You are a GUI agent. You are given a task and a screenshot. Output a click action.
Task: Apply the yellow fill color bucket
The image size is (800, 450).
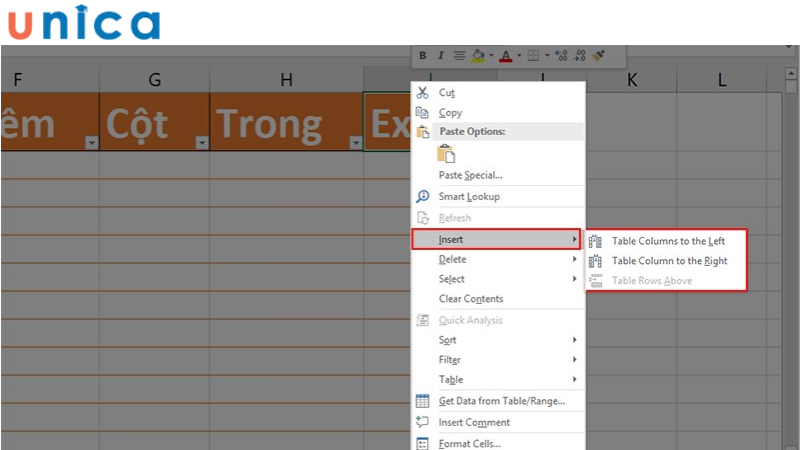tap(478, 56)
